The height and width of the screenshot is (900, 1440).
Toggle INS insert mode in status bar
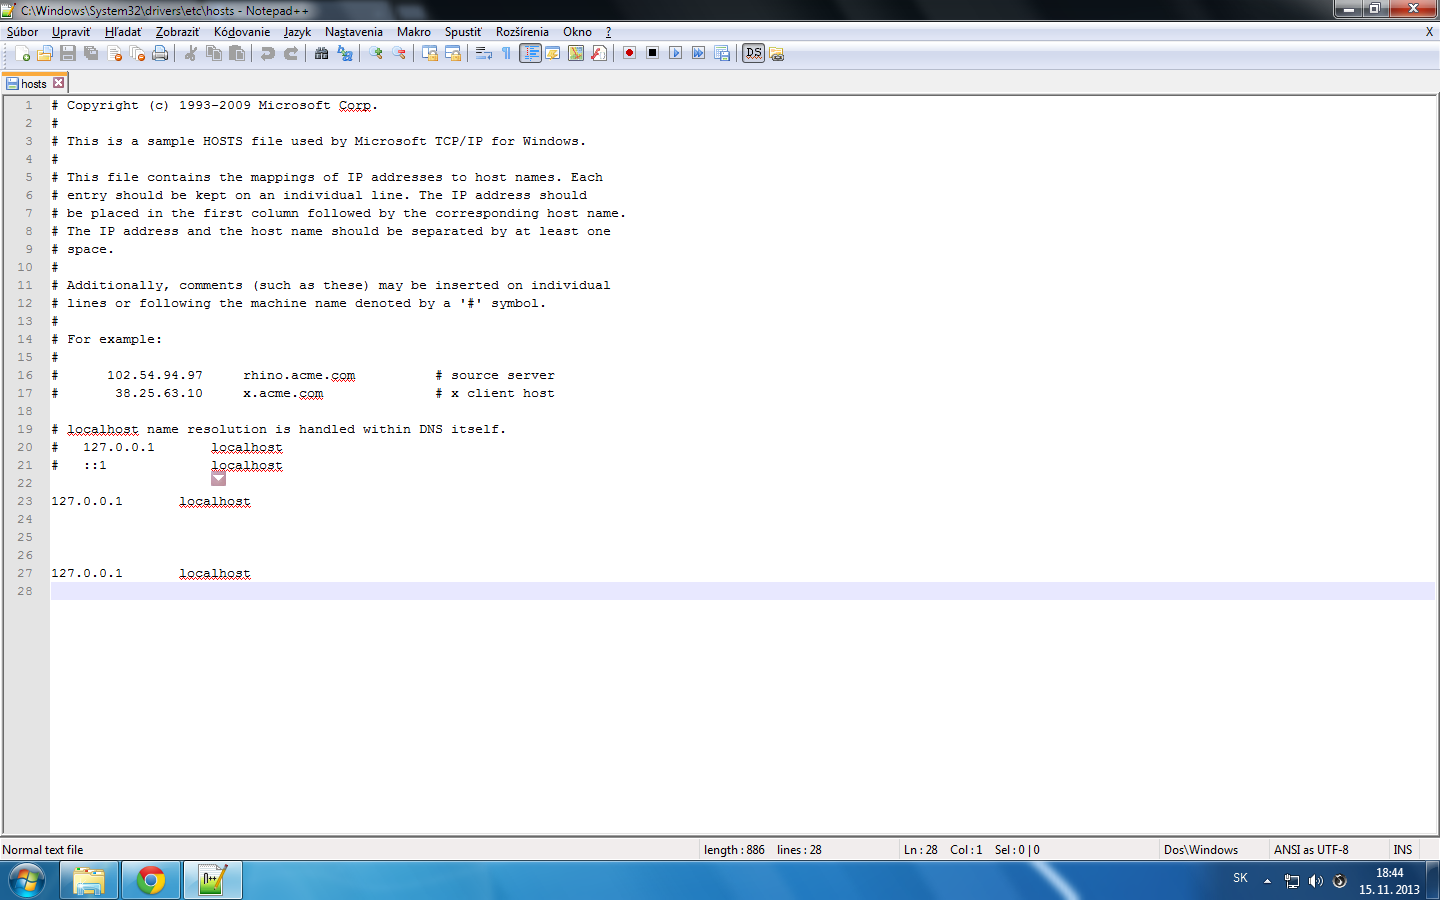coord(1403,850)
